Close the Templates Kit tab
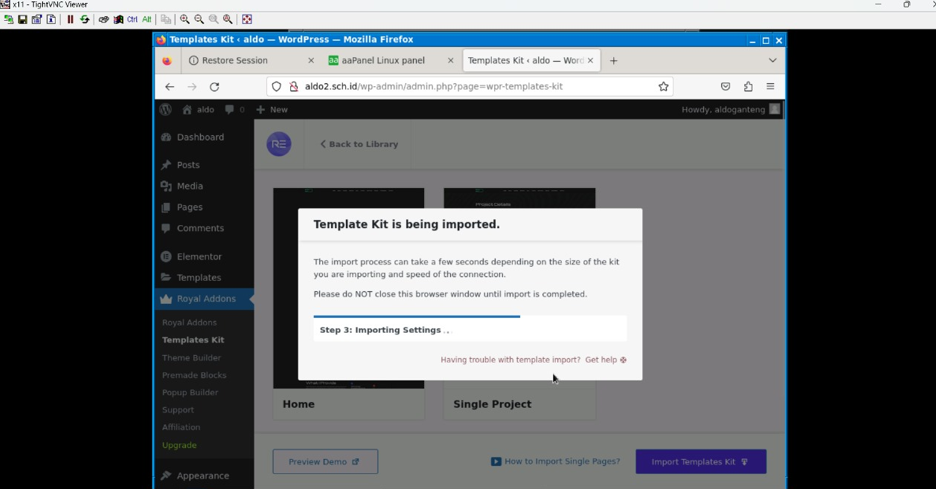The image size is (936, 489). pos(590,60)
